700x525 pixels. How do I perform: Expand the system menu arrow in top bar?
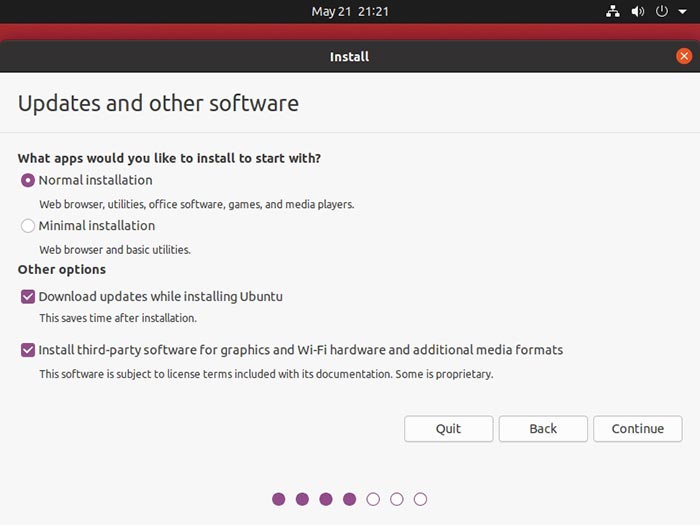tap(683, 12)
